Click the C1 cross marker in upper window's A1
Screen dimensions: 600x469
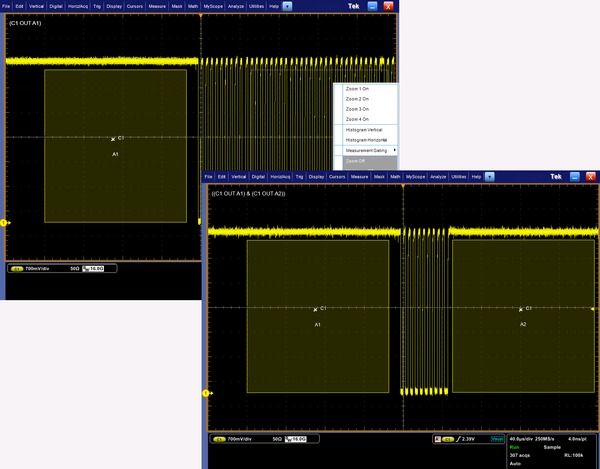click(x=113, y=139)
